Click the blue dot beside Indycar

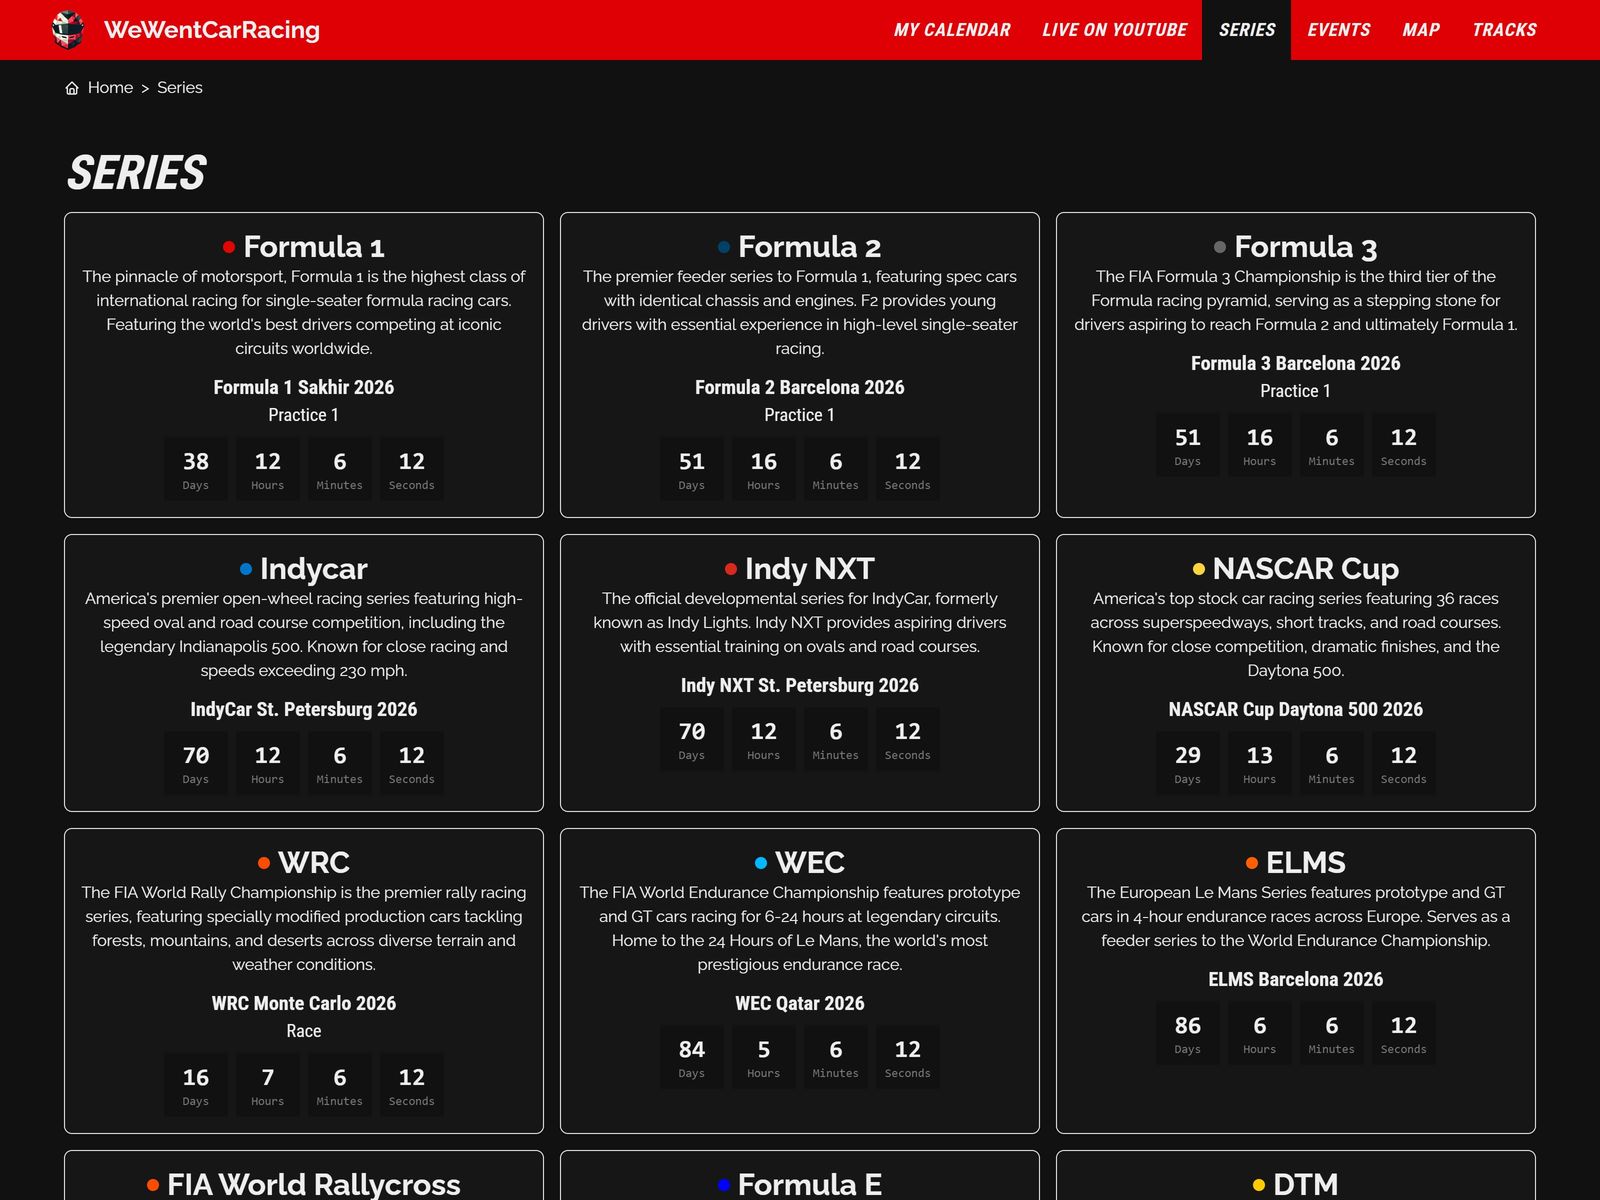pyautogui.click(x=246, y=569)
